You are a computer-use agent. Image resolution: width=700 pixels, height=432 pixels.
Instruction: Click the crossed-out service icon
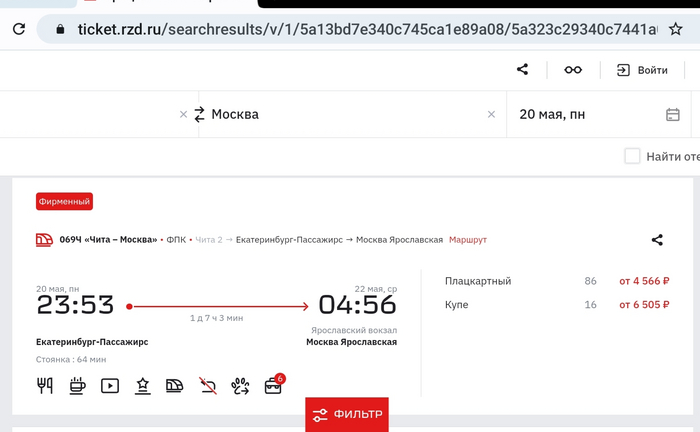(x=208, y=386)
